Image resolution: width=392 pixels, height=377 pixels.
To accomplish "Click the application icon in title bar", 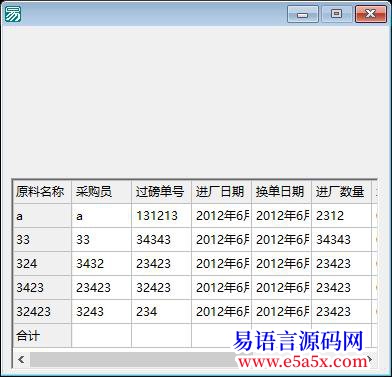I will [13, 14].
